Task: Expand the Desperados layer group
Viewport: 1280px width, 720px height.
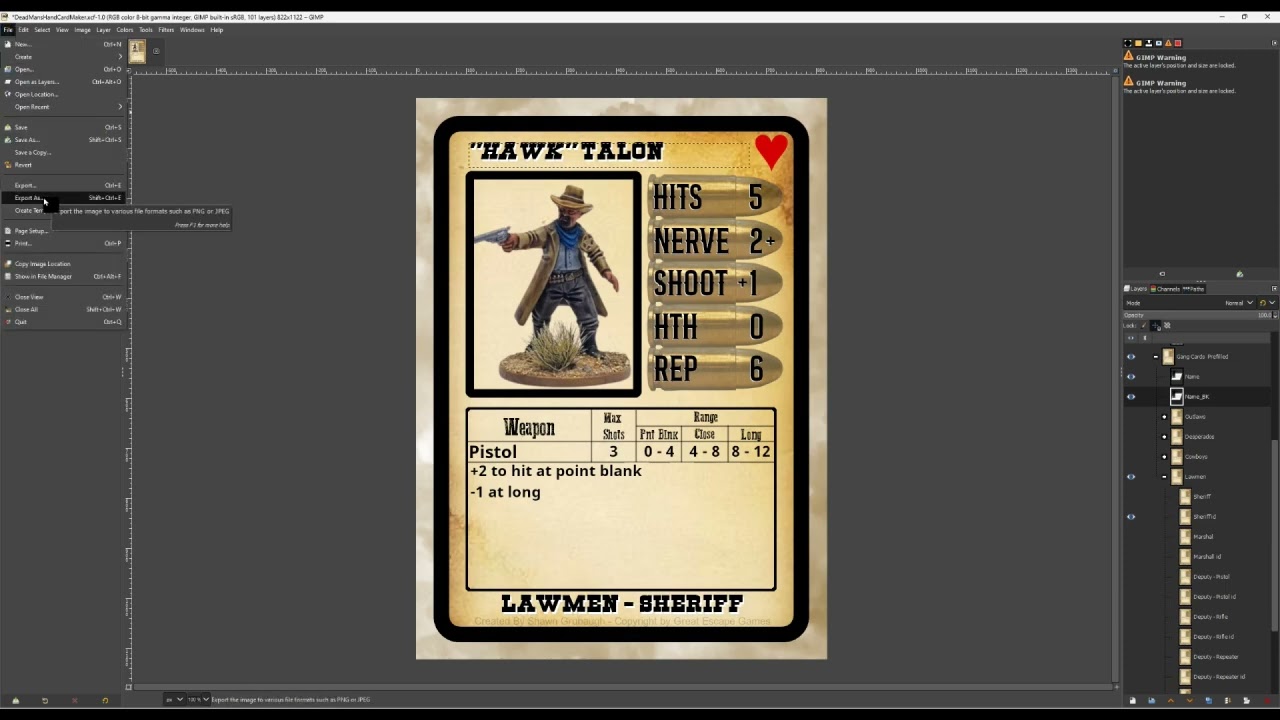Action: click(1164, 437)
